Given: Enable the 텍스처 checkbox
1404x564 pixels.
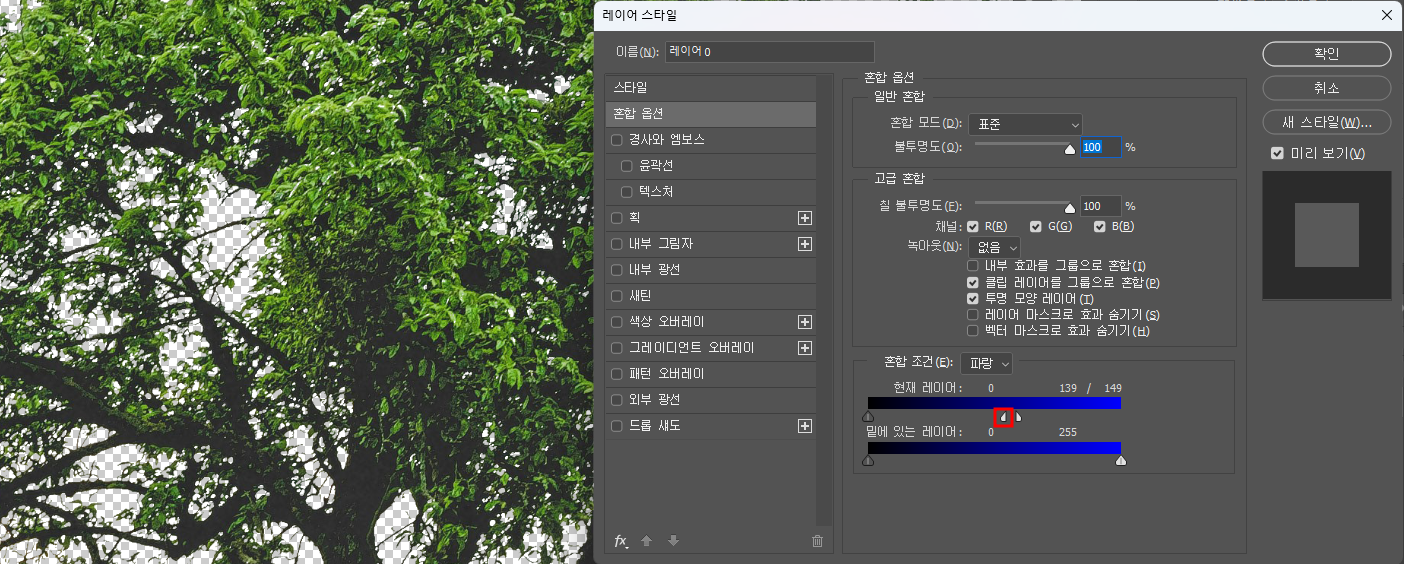Looking at the screenshot, I should point(627,192).
